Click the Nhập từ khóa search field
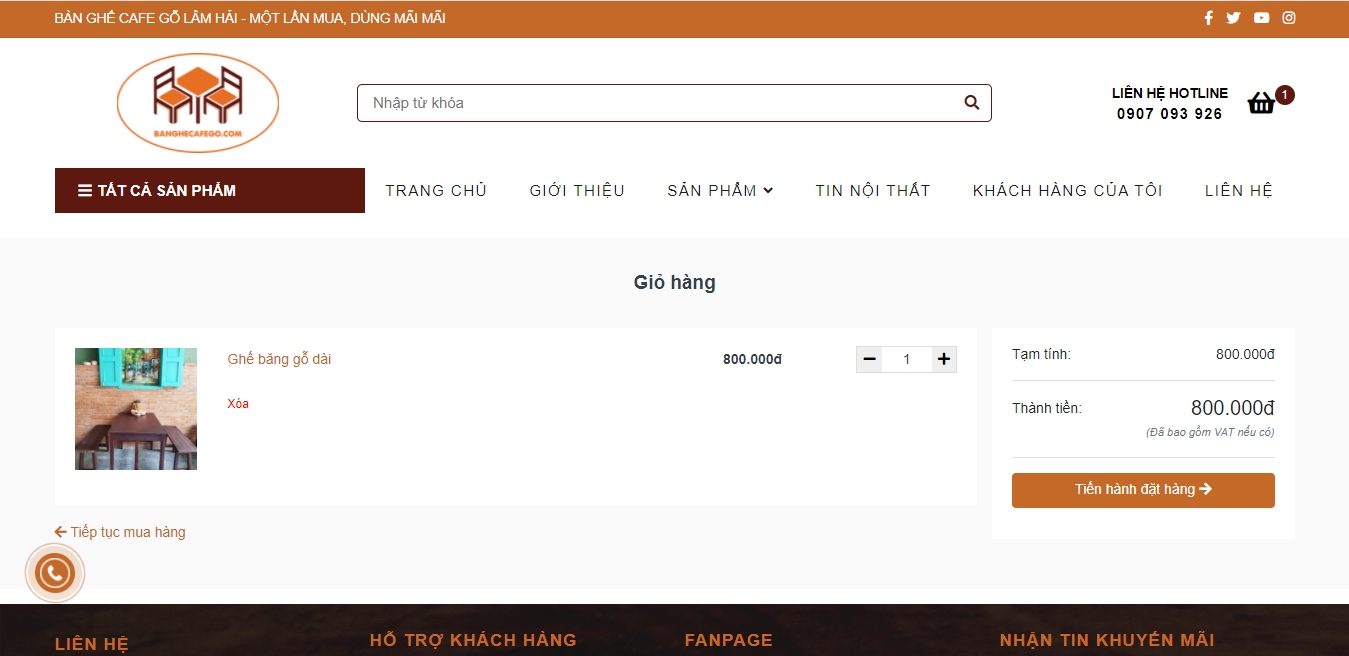The image size is (1349, 656). point(660,103)
